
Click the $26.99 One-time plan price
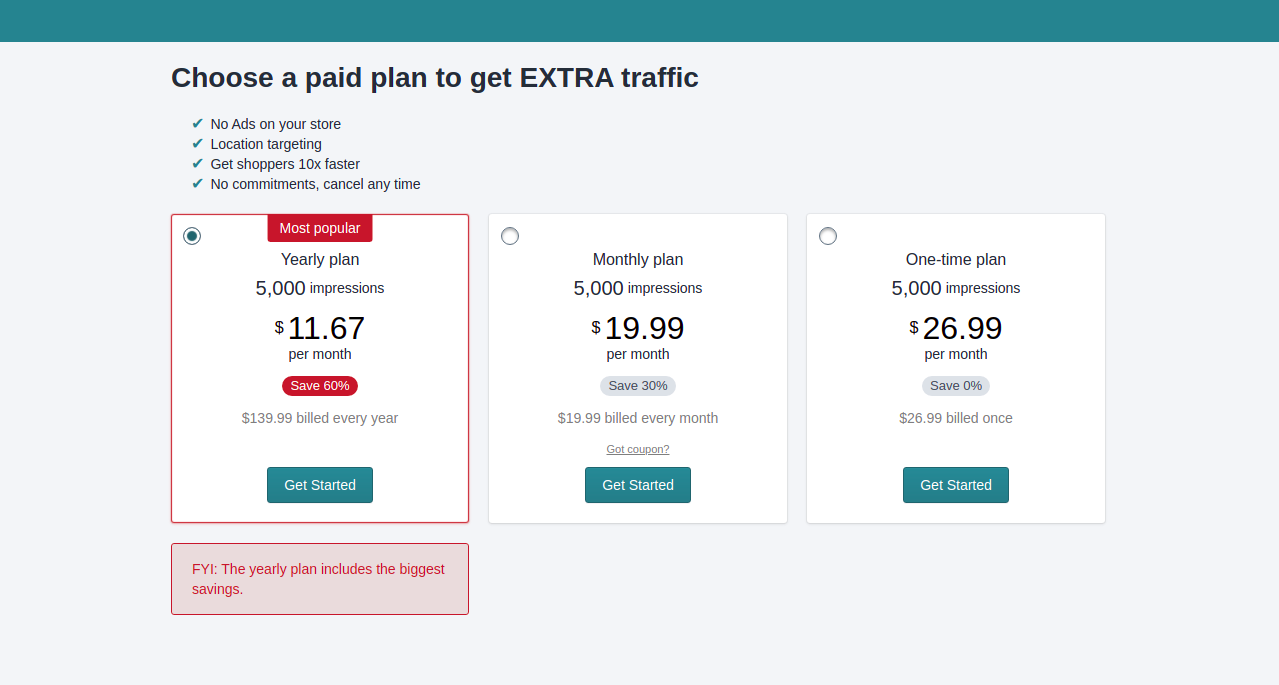pos(961,328)
